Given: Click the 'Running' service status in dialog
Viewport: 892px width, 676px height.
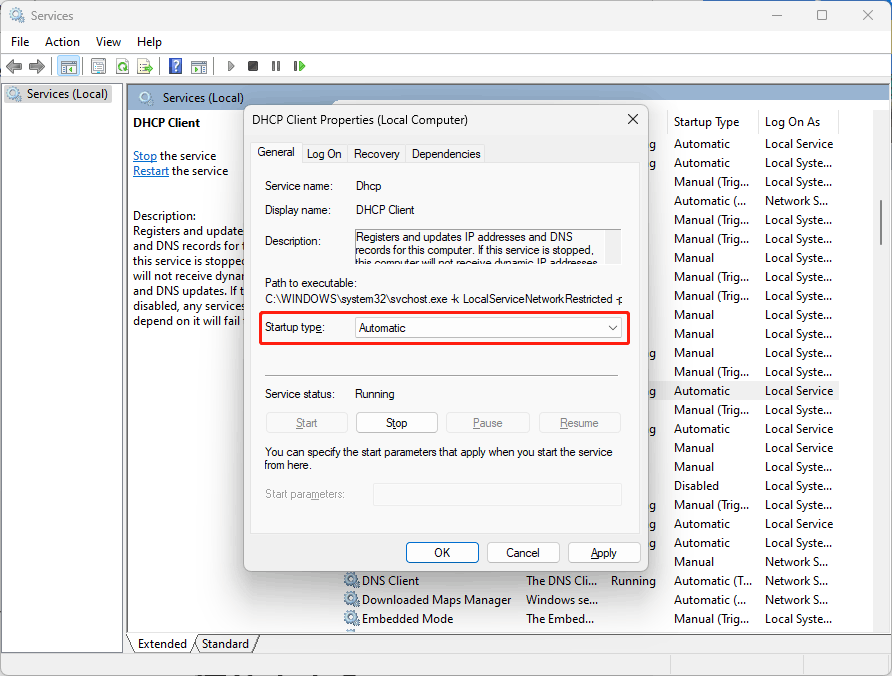Looking at the screenshot, I should 374,394.
